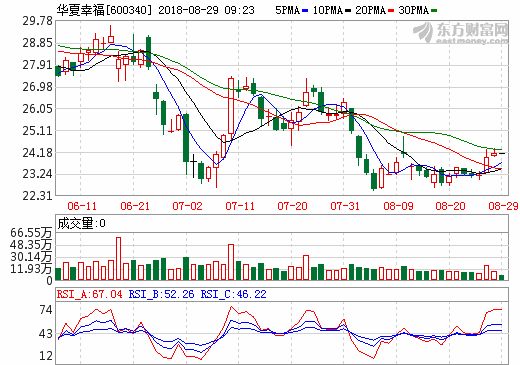Click the 26.05 price axis label
Viewport: 520px width, 365px height.
pyautogui.click(x=38, y=109)
